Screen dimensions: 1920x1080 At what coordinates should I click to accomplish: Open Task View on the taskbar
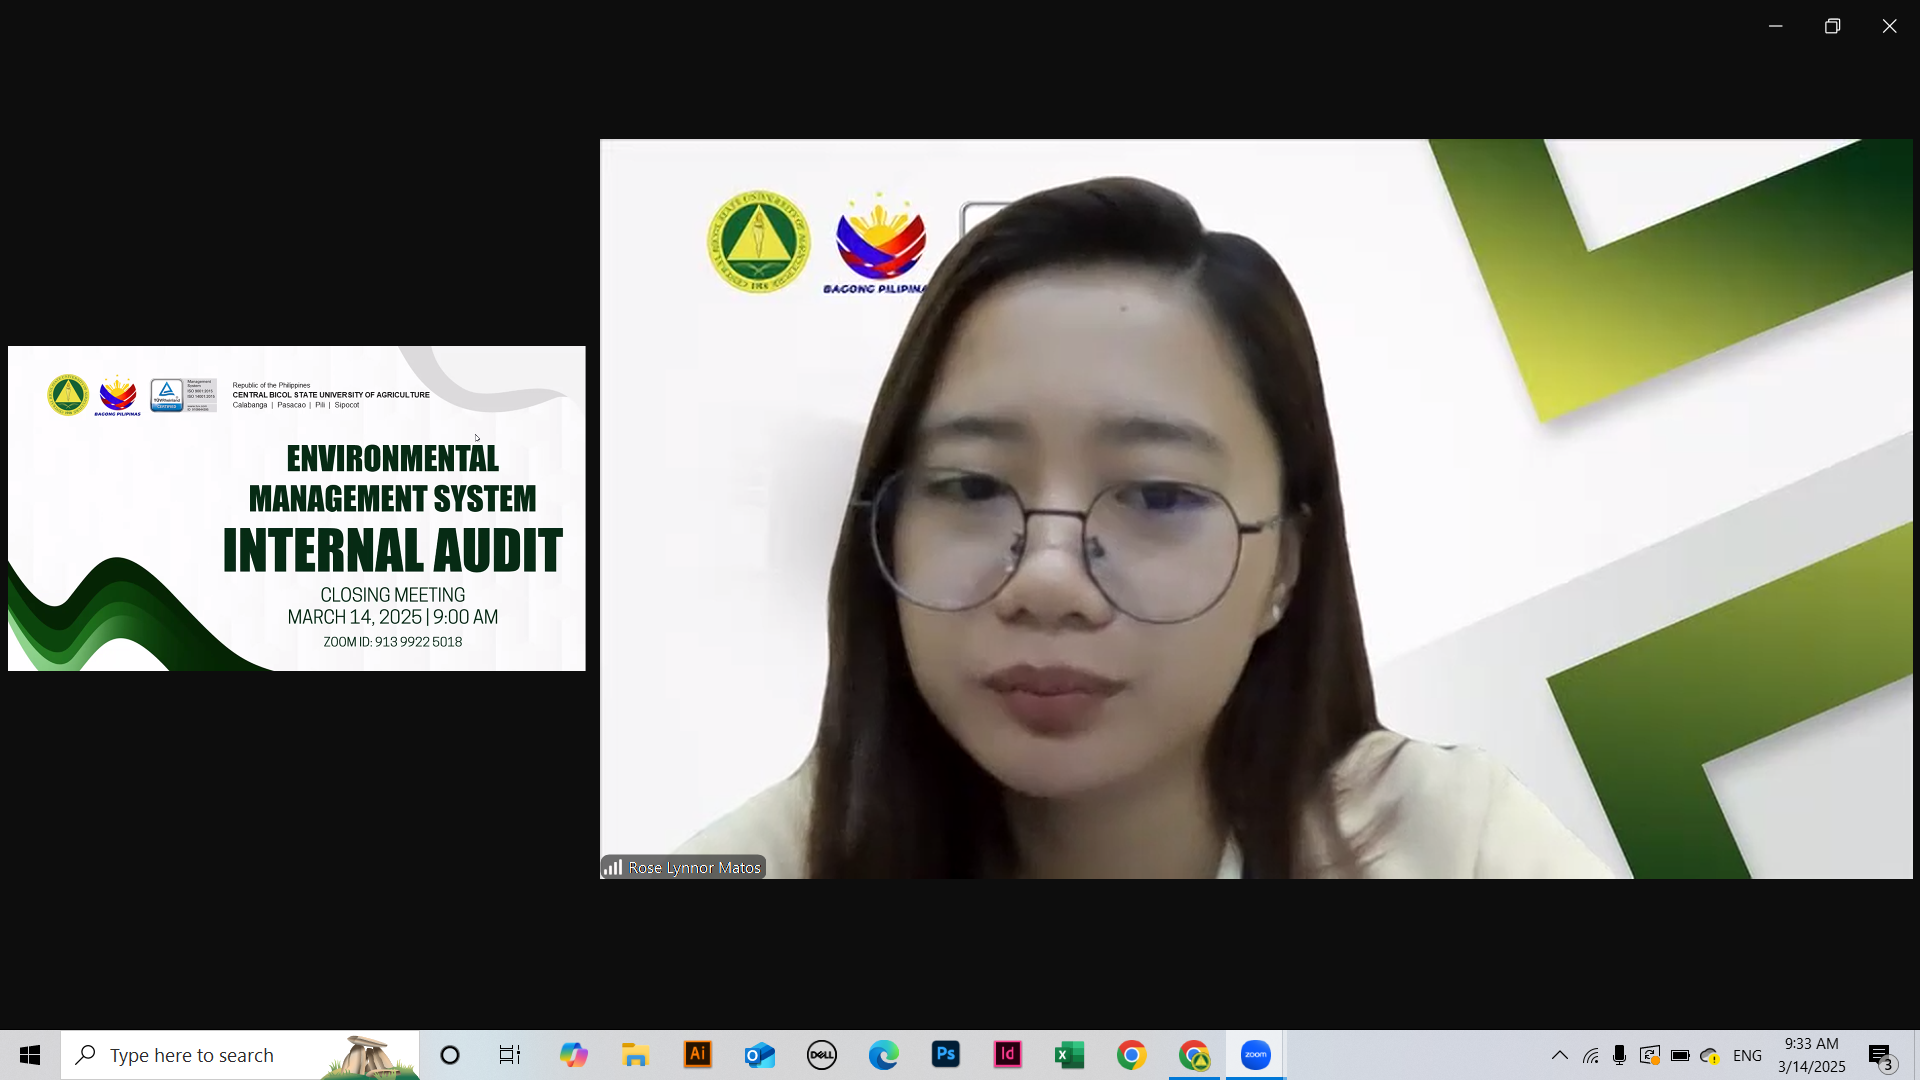click(x=510, y=1055)
